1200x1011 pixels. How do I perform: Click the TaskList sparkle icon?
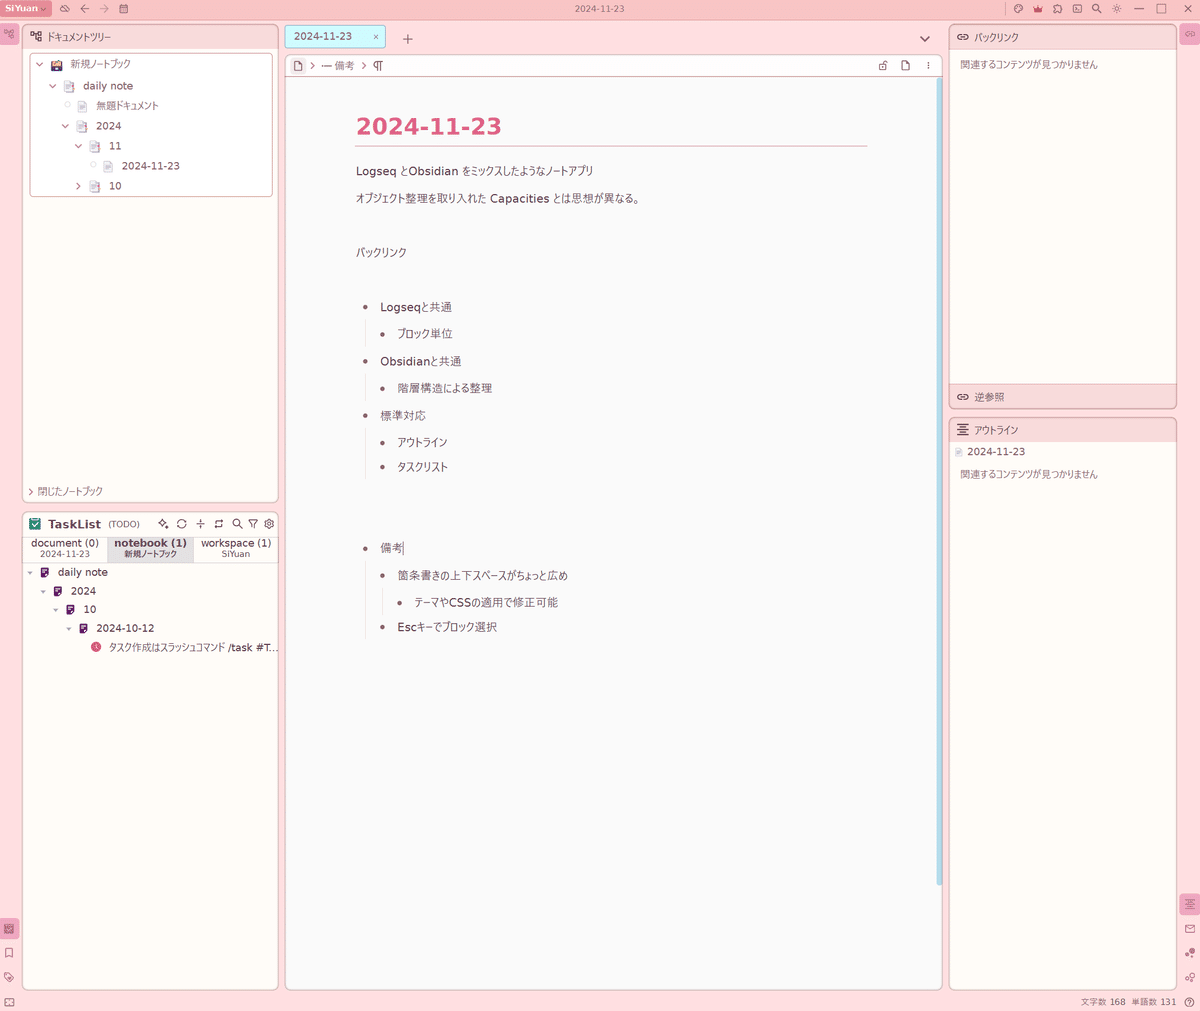[163, 524]
